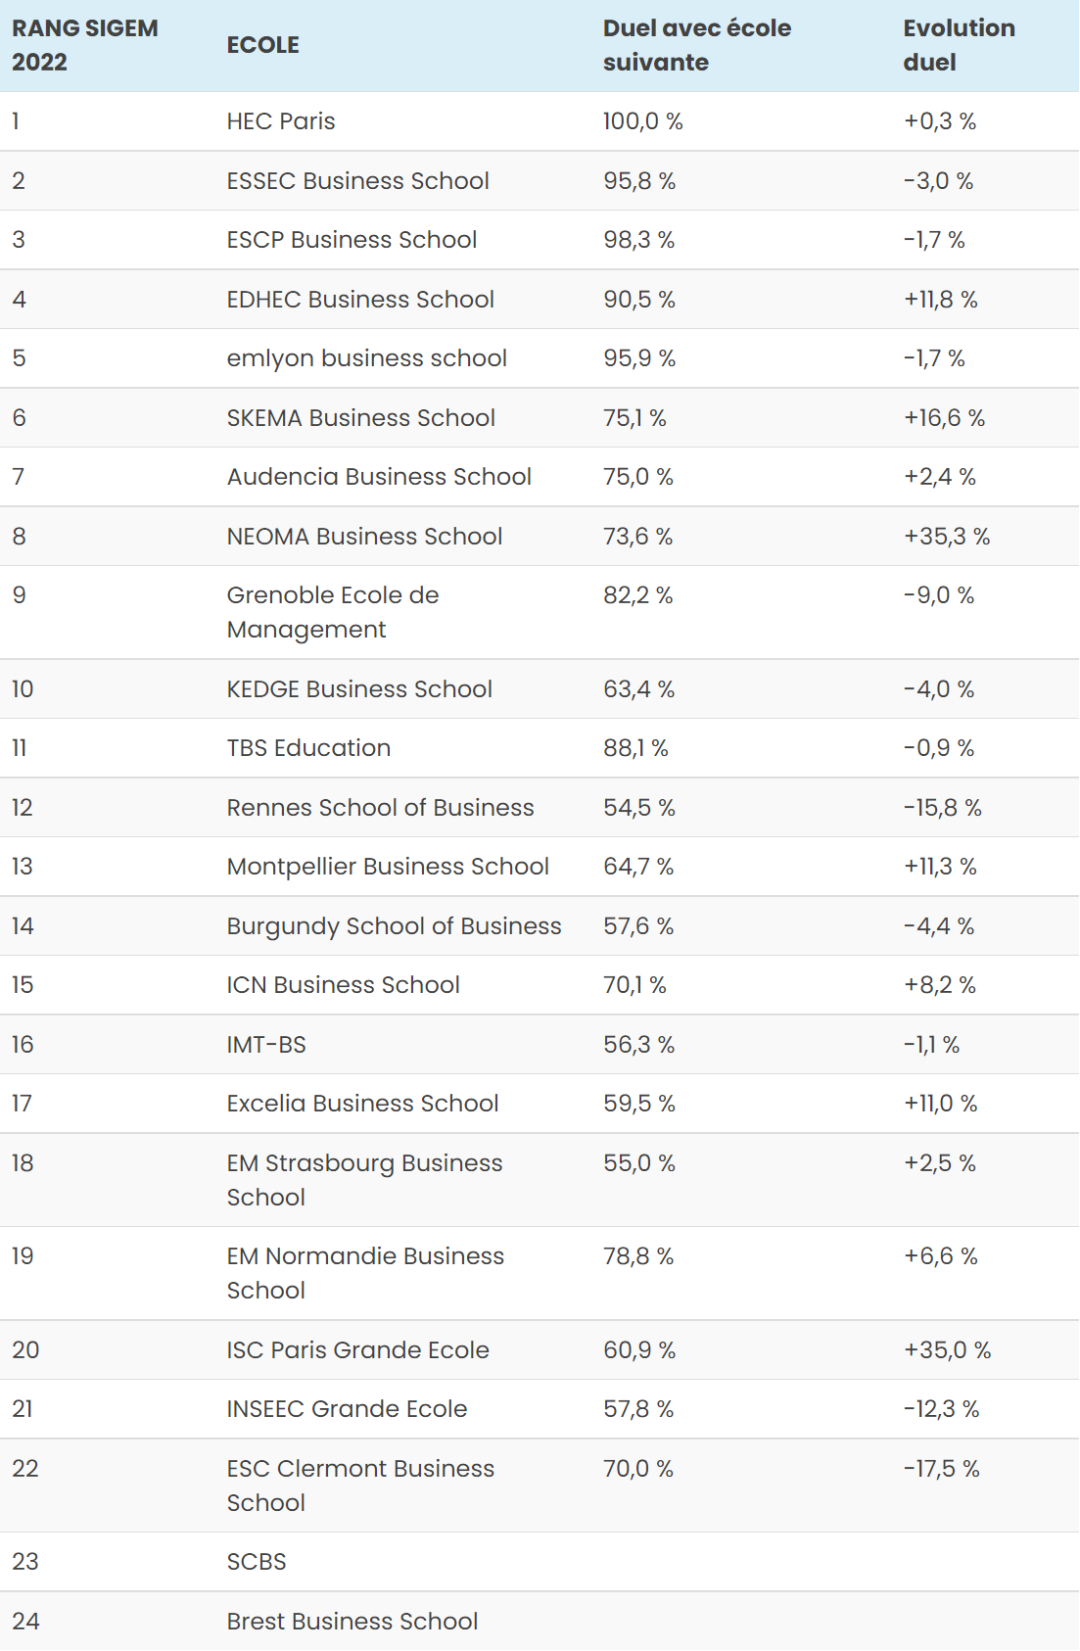This screenshot has width=1080, height=1651.
Task: Click the ECOLE column header
Action: point(263,45)
